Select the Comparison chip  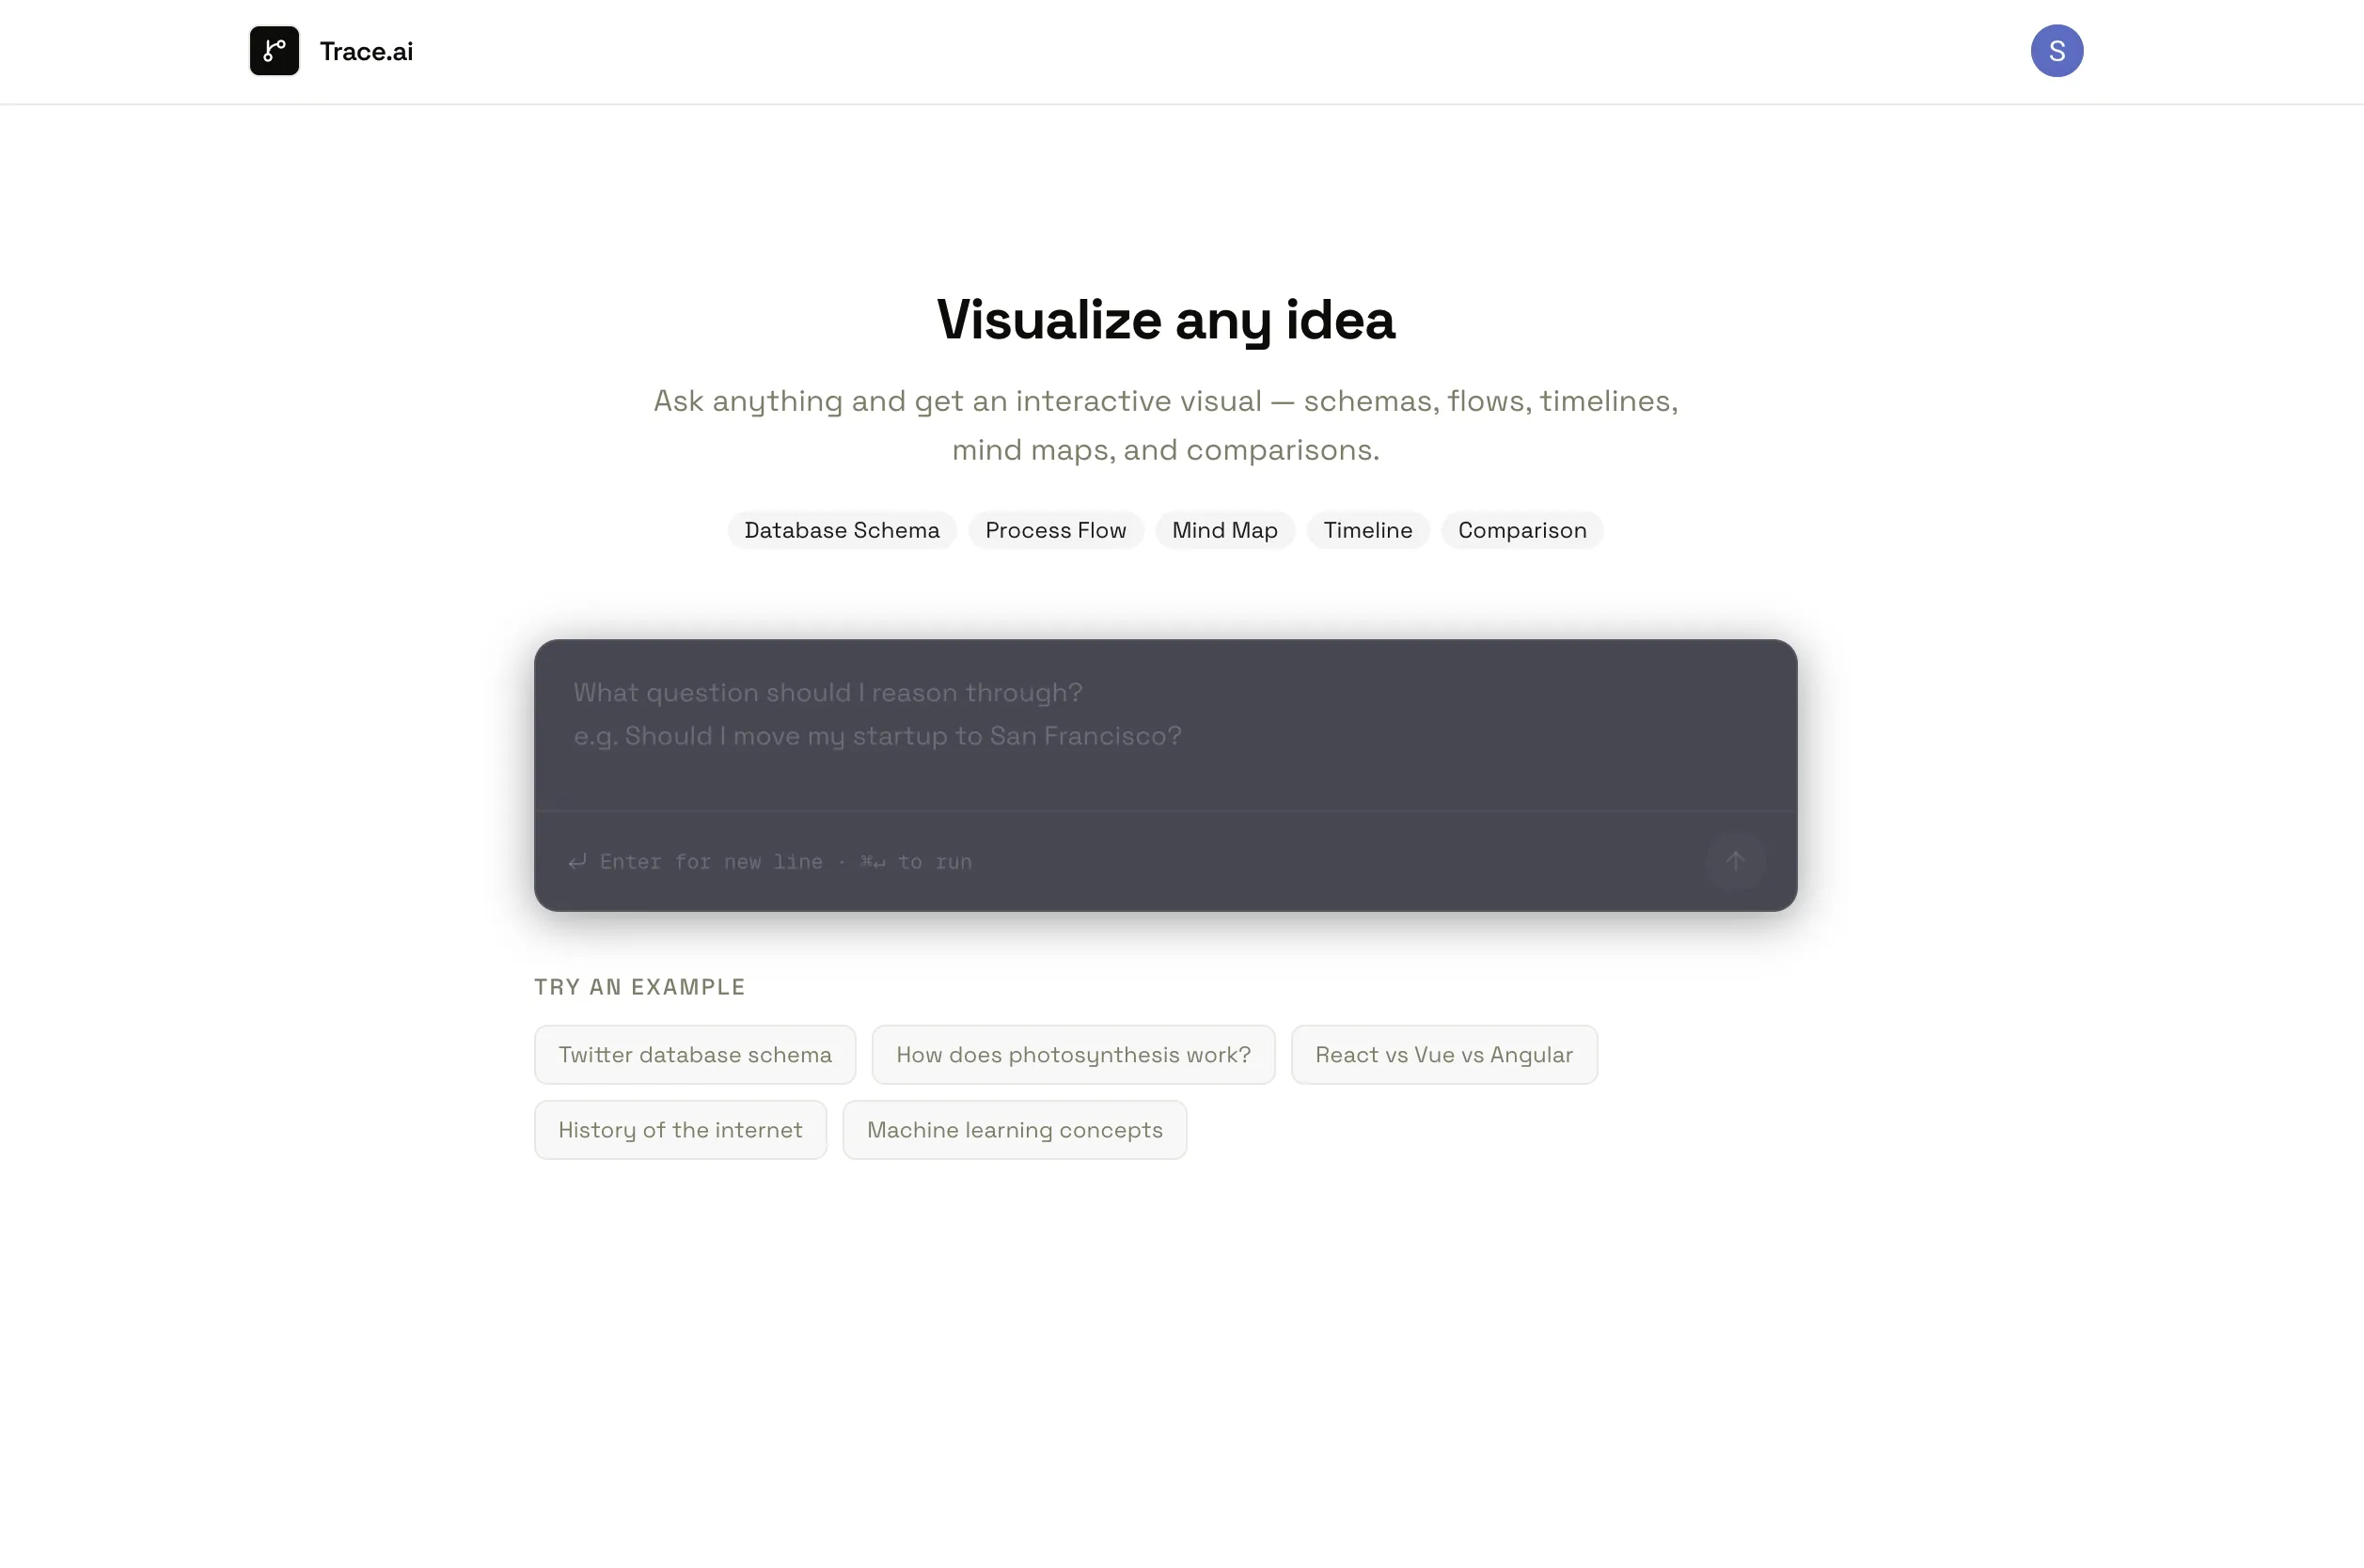coord(1521,530)
